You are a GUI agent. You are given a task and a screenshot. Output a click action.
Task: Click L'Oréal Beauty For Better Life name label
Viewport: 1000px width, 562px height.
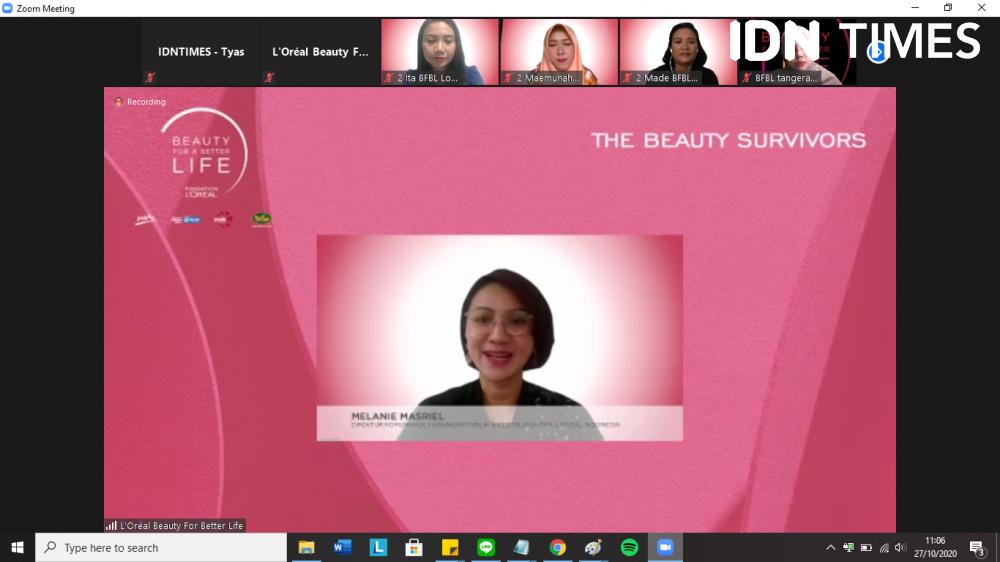(x=175, y=526)
